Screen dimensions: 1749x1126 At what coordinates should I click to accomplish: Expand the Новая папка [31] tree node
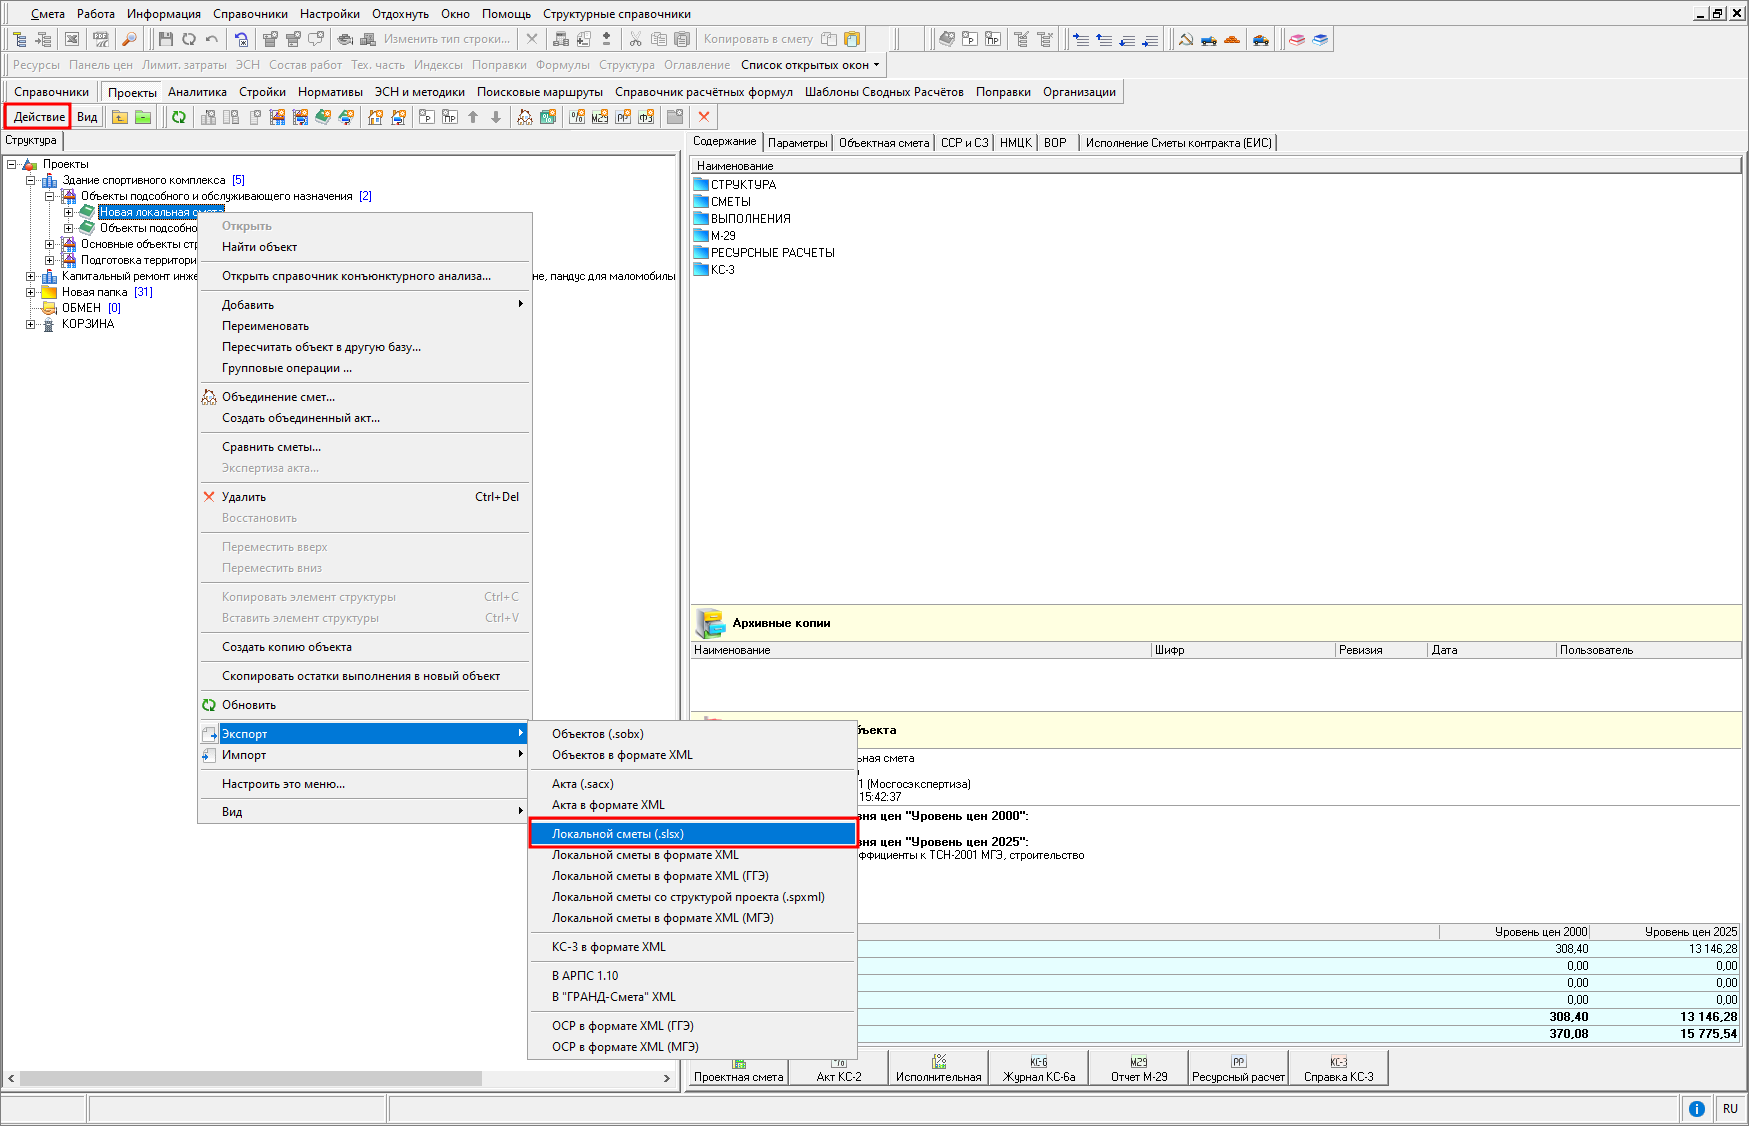(31, 292)
